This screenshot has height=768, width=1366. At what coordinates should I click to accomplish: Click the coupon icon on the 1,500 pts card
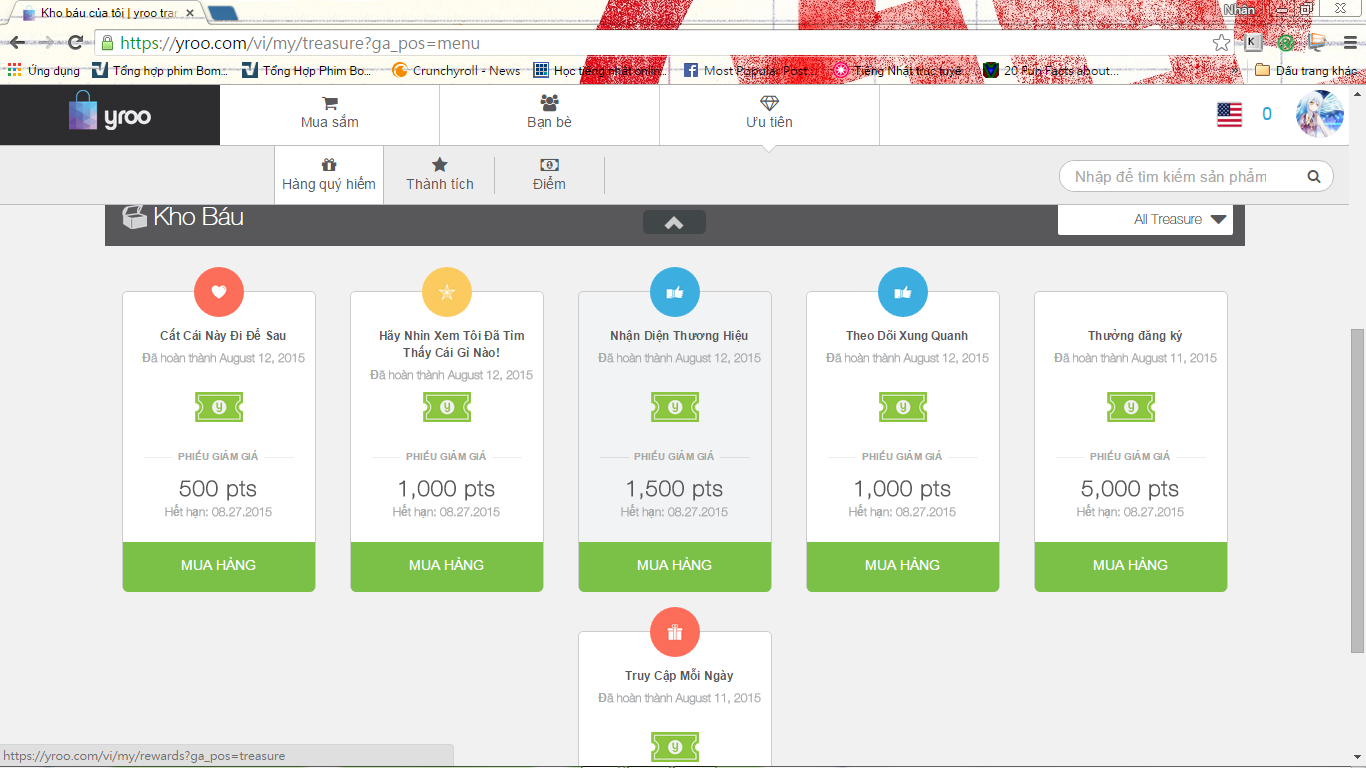click(x=675, y=407)
